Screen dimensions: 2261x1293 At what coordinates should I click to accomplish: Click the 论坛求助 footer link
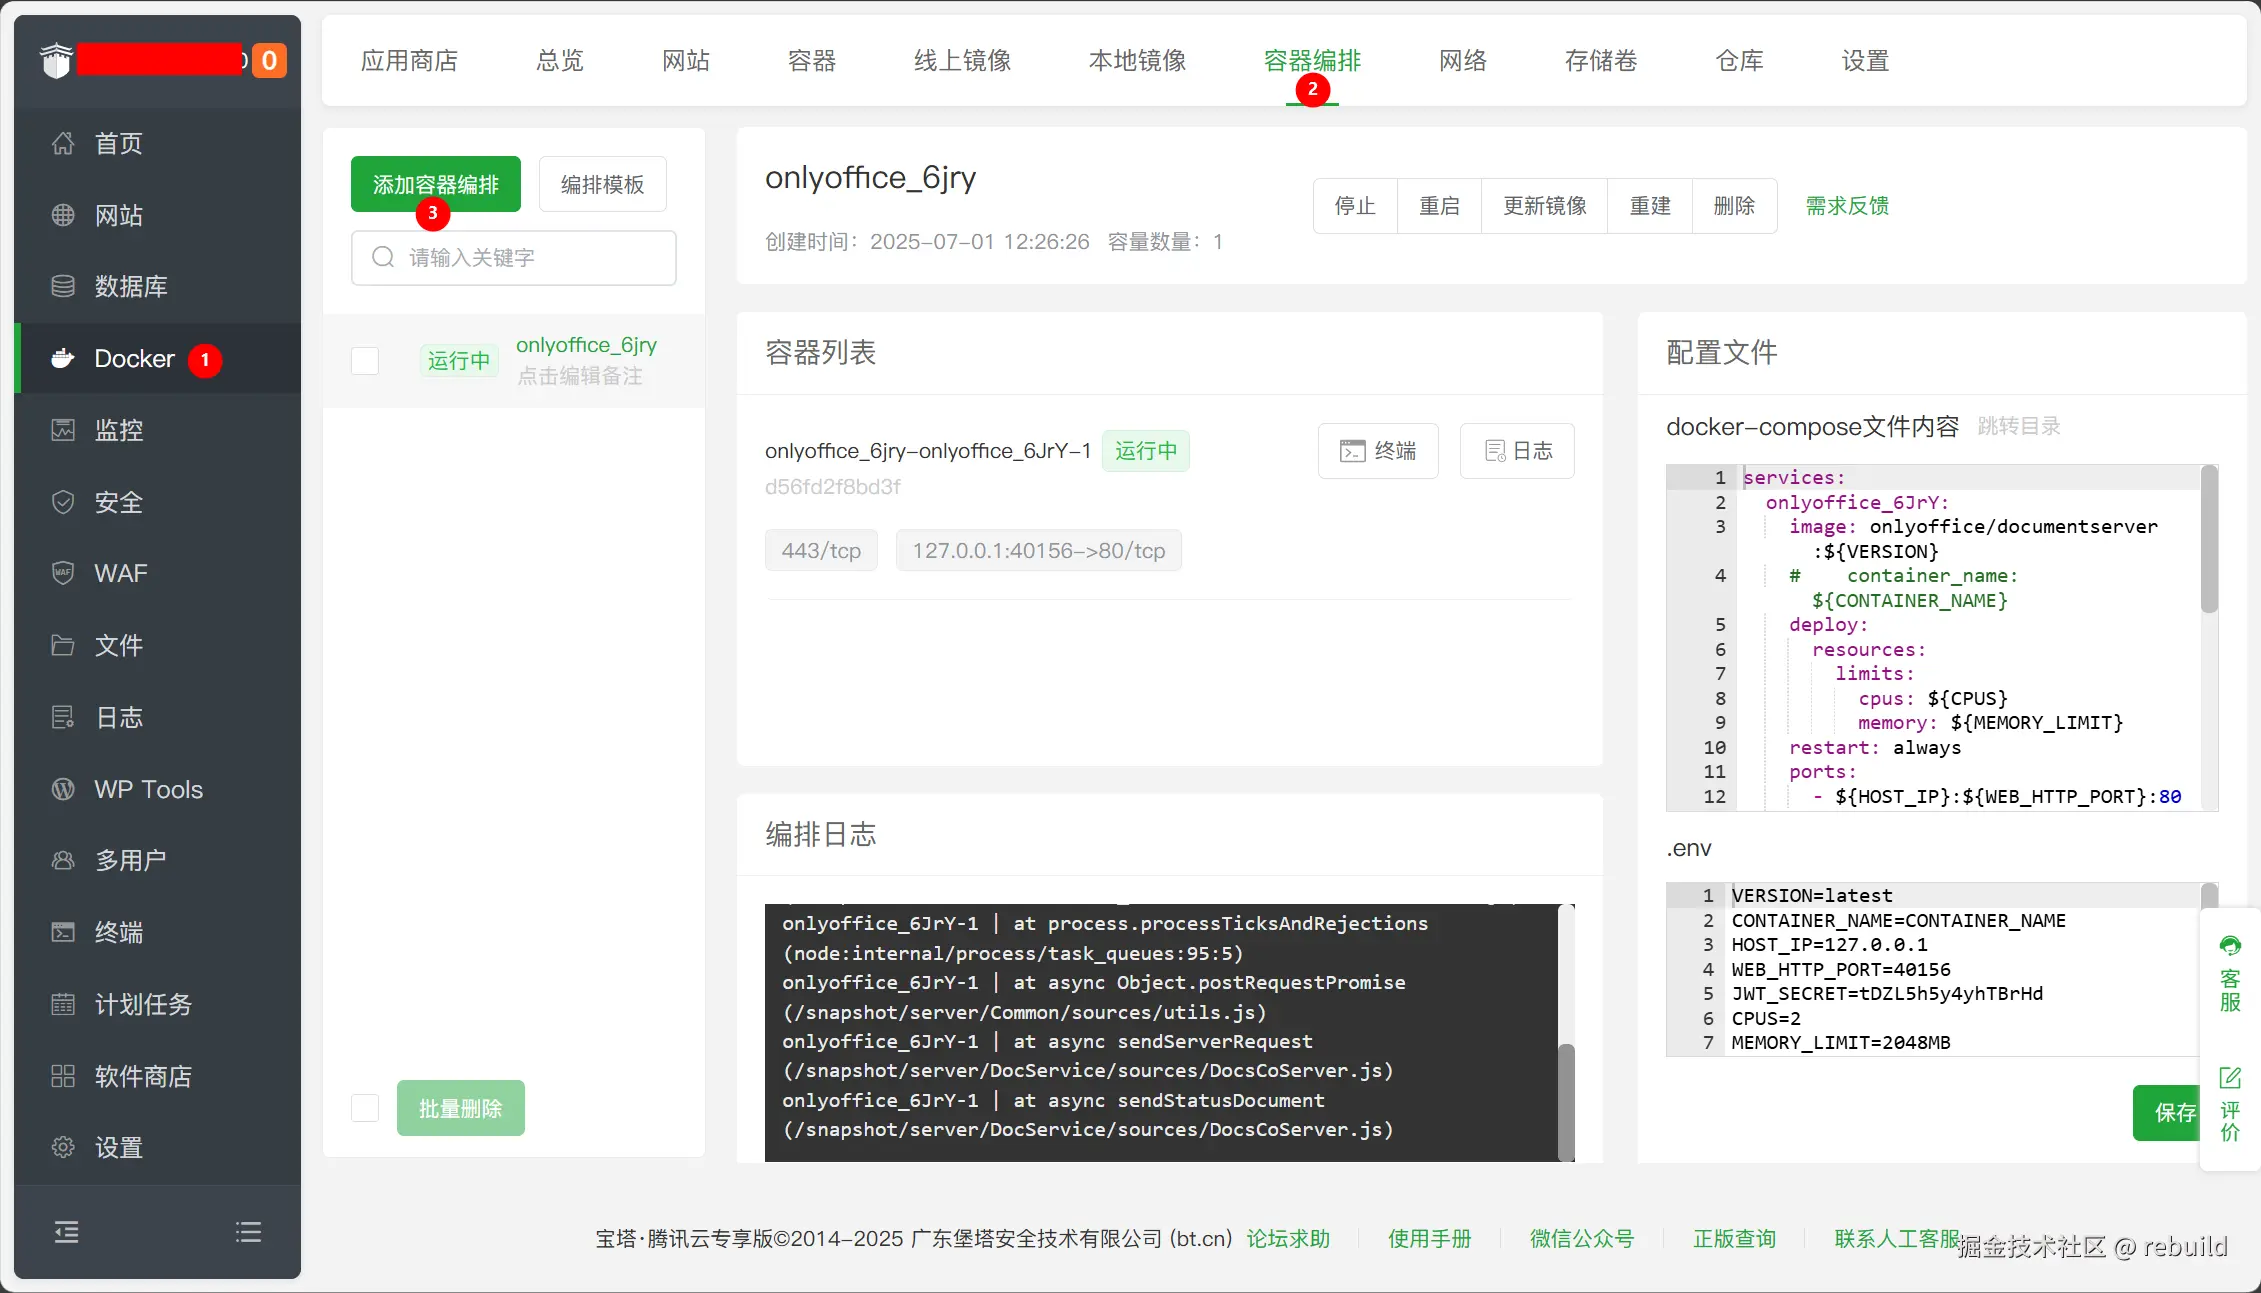click(1288, 1239)
